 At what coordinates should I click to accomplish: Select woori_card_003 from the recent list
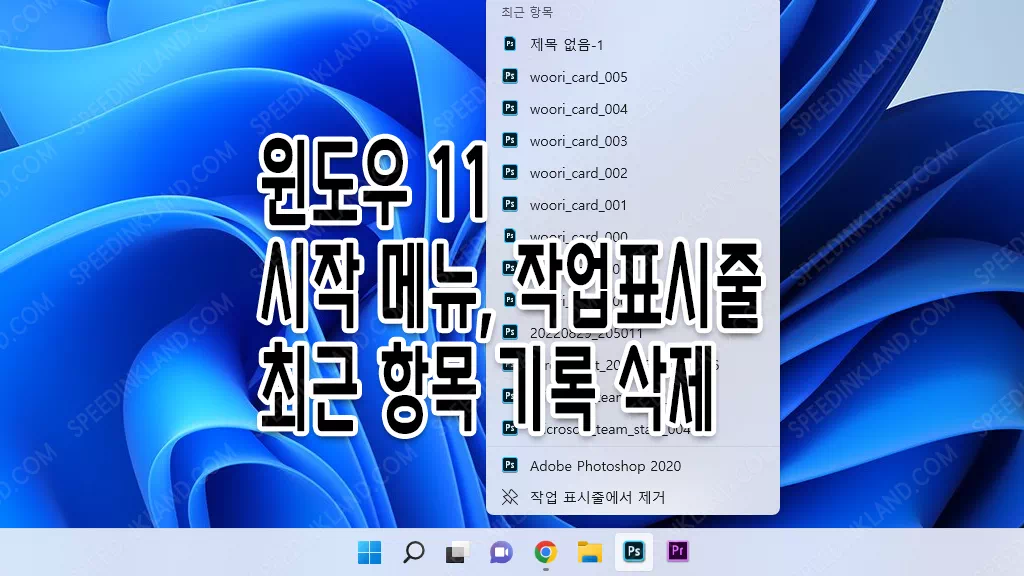578,141
